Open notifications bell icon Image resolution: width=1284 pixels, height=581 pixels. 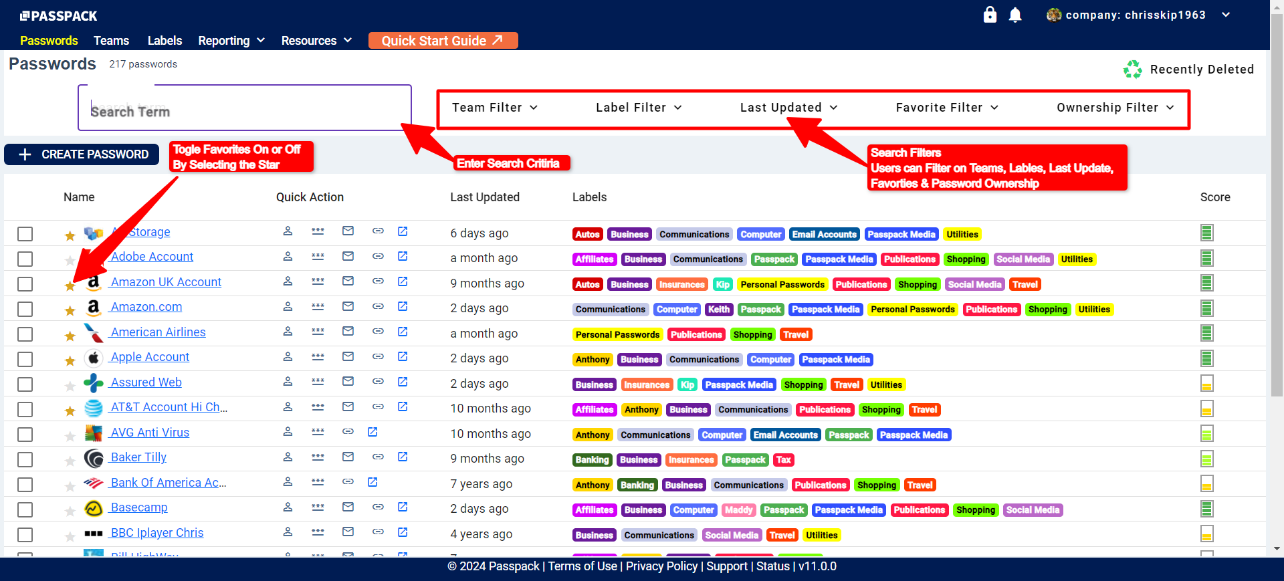(x=1015, y=15)
